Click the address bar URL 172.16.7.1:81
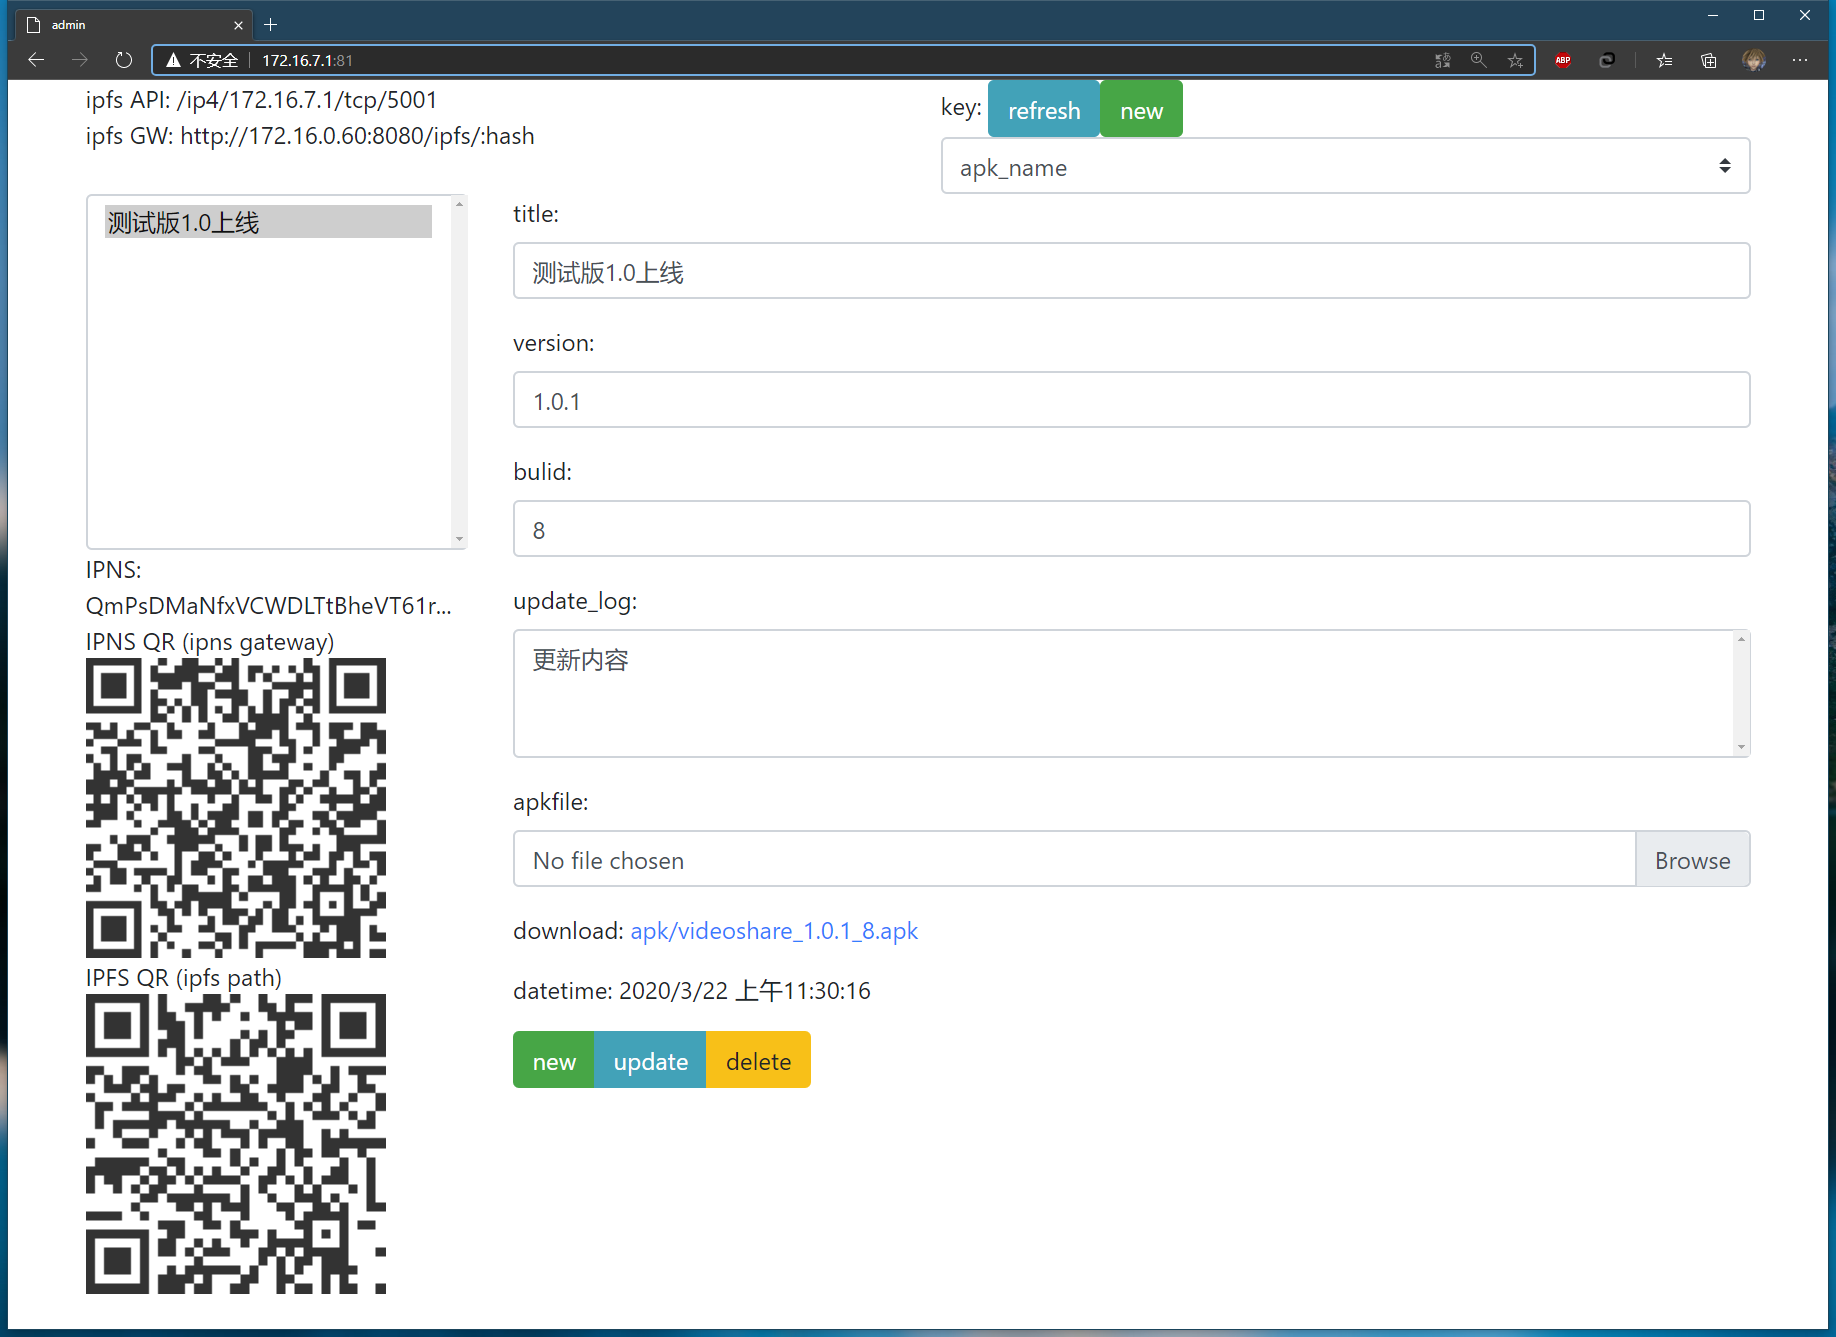The height and width of the screenshot is (1337, 1836). (307, 60)
